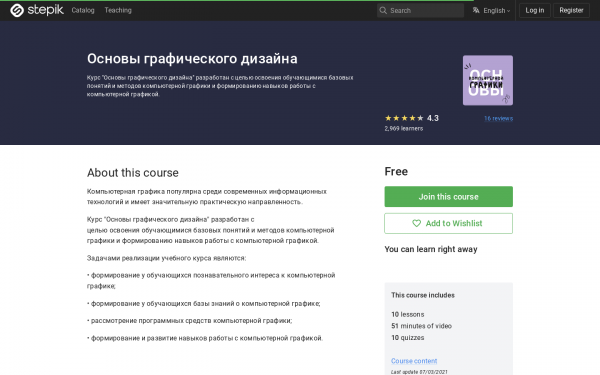Viewport: 600px width, 375px height.
Task: Click the star rating 4.3
Action: pos(412,118)
